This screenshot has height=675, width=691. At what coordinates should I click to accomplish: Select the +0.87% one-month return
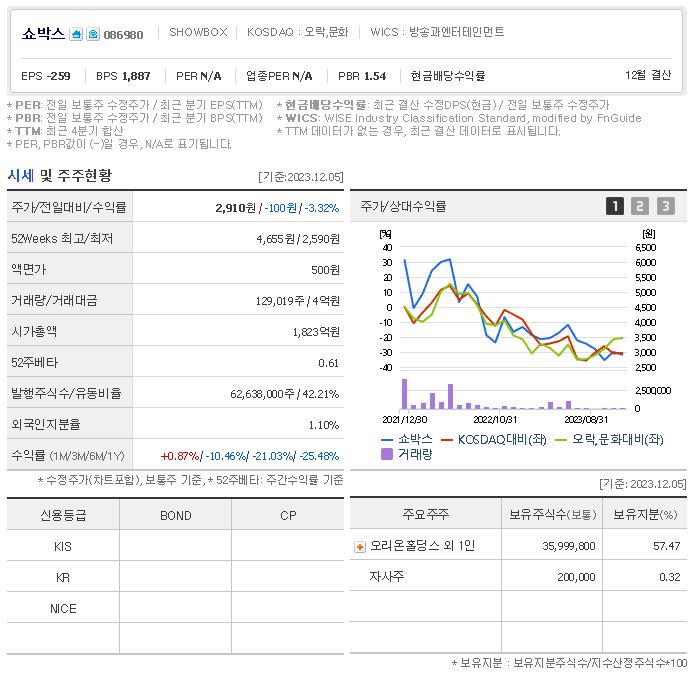[x=180, y=456]
